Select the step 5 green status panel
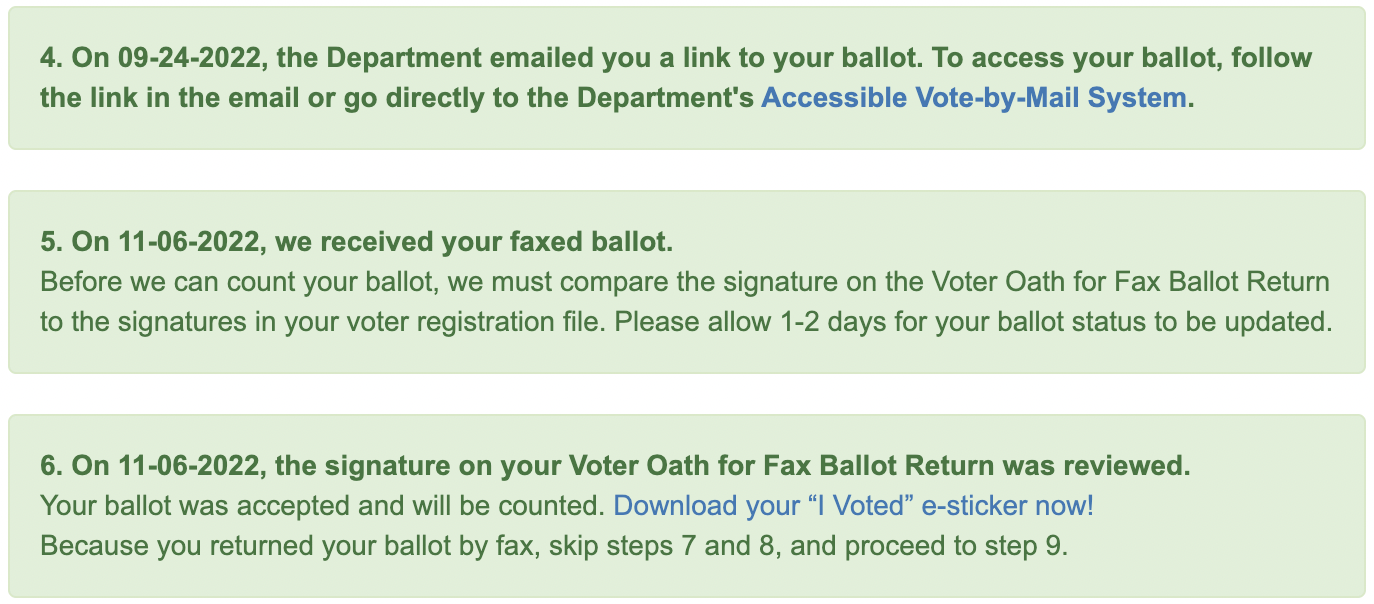Screen dimensions: 1374x604 pyautogui.click(x=686, y=282)
